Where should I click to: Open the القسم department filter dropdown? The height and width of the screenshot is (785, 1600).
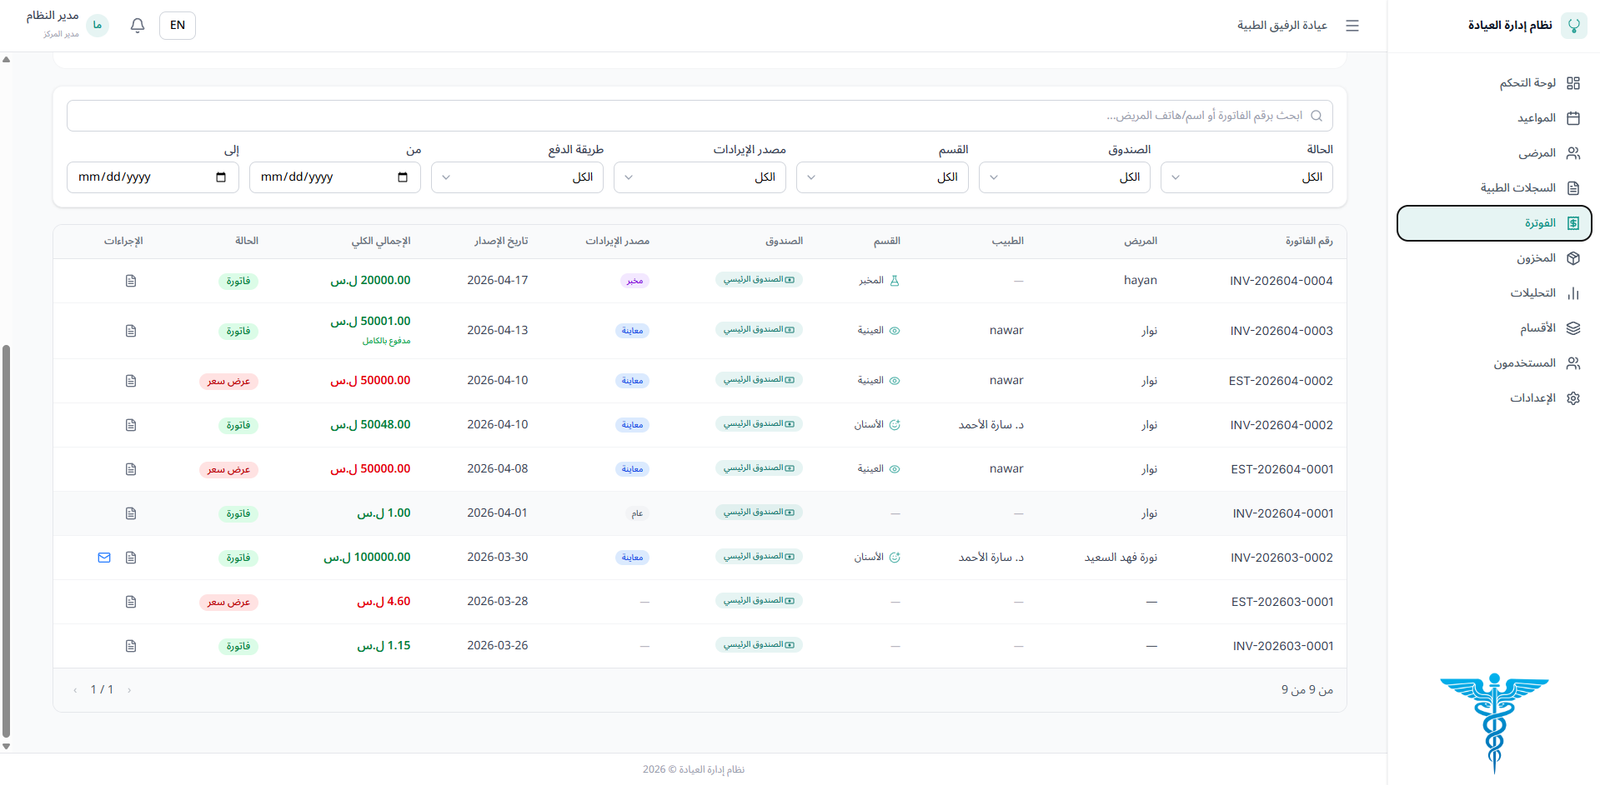882,177
